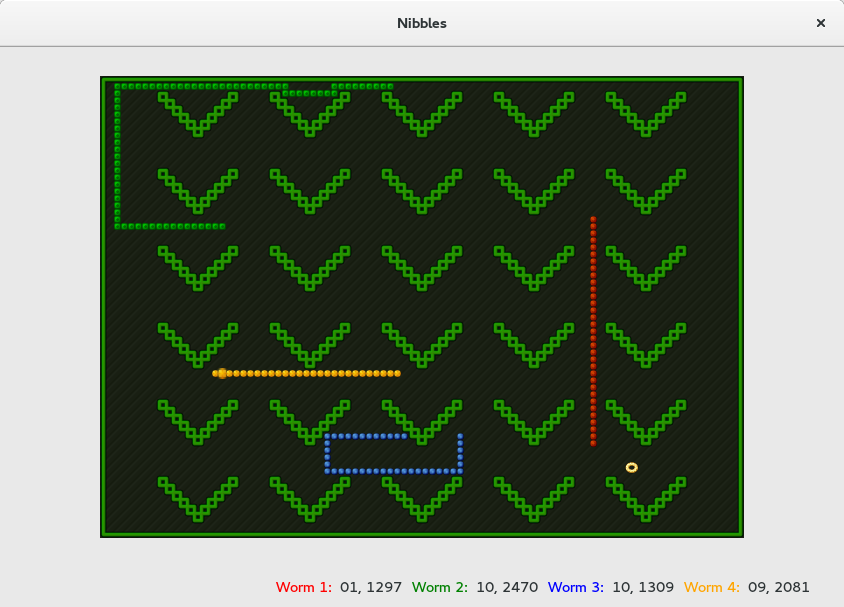Image resolution: width=844 pixels, height=607 pixels.
Task: Click the blue worm's bottom segment
Action: (x=393, y=471)
